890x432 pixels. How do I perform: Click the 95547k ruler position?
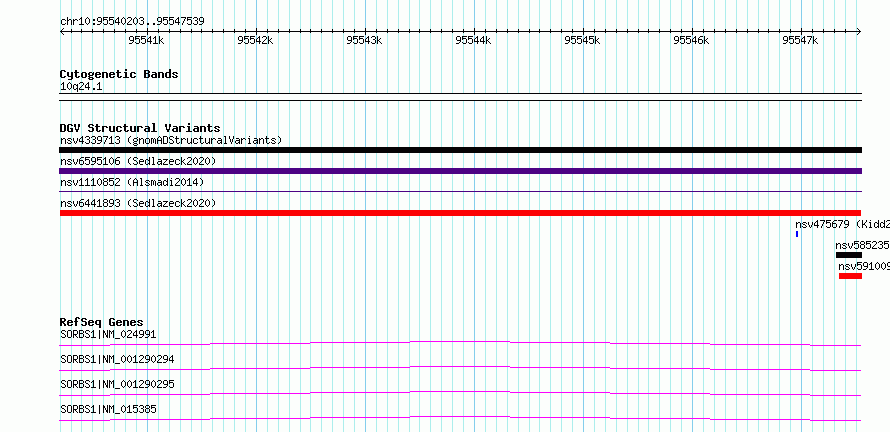point(800,40)
